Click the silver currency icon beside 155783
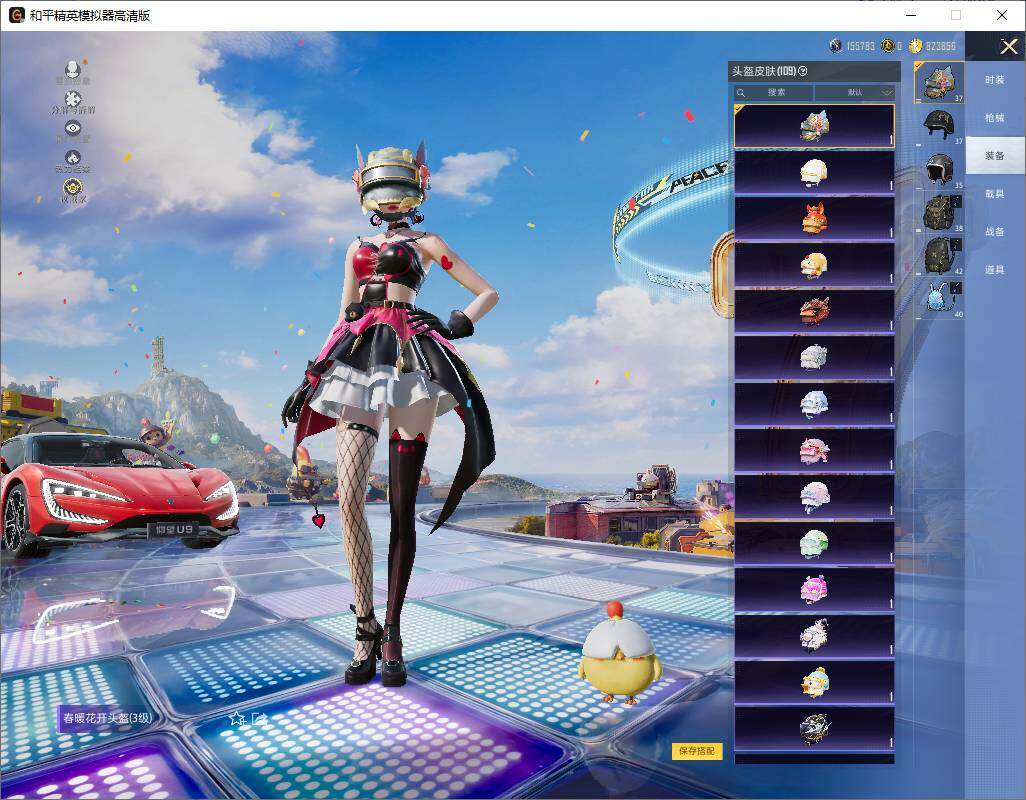Image resolution: width=1026 pixels, height=800 pixels. point(836,46)
